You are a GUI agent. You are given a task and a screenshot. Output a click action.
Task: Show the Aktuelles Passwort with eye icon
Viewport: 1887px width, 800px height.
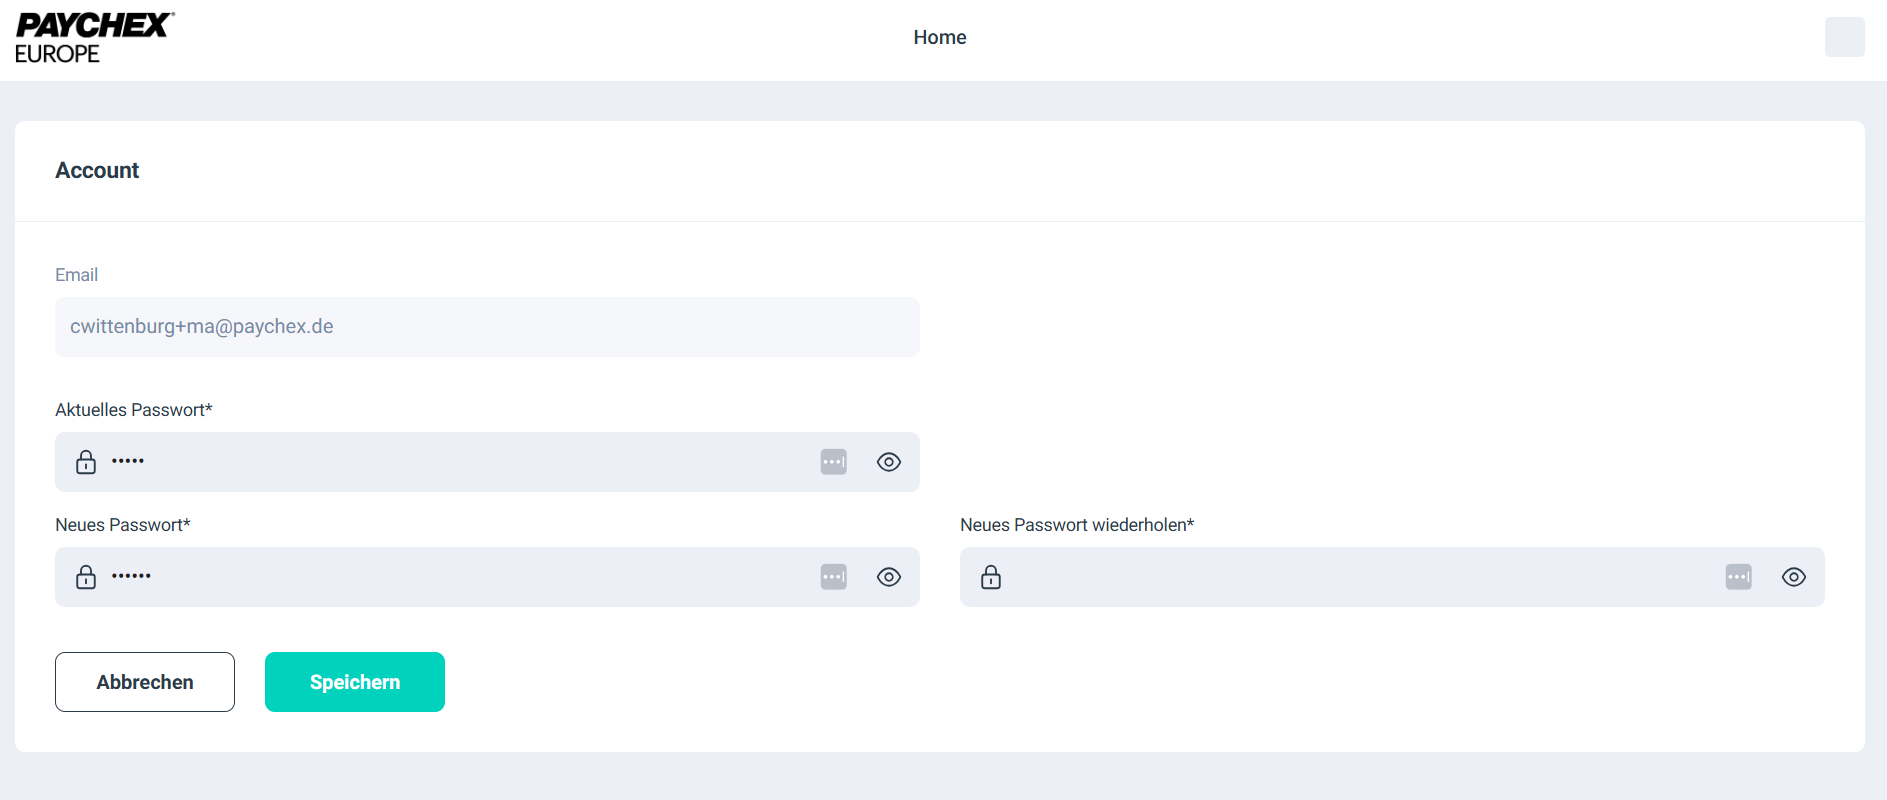[889, 462]
